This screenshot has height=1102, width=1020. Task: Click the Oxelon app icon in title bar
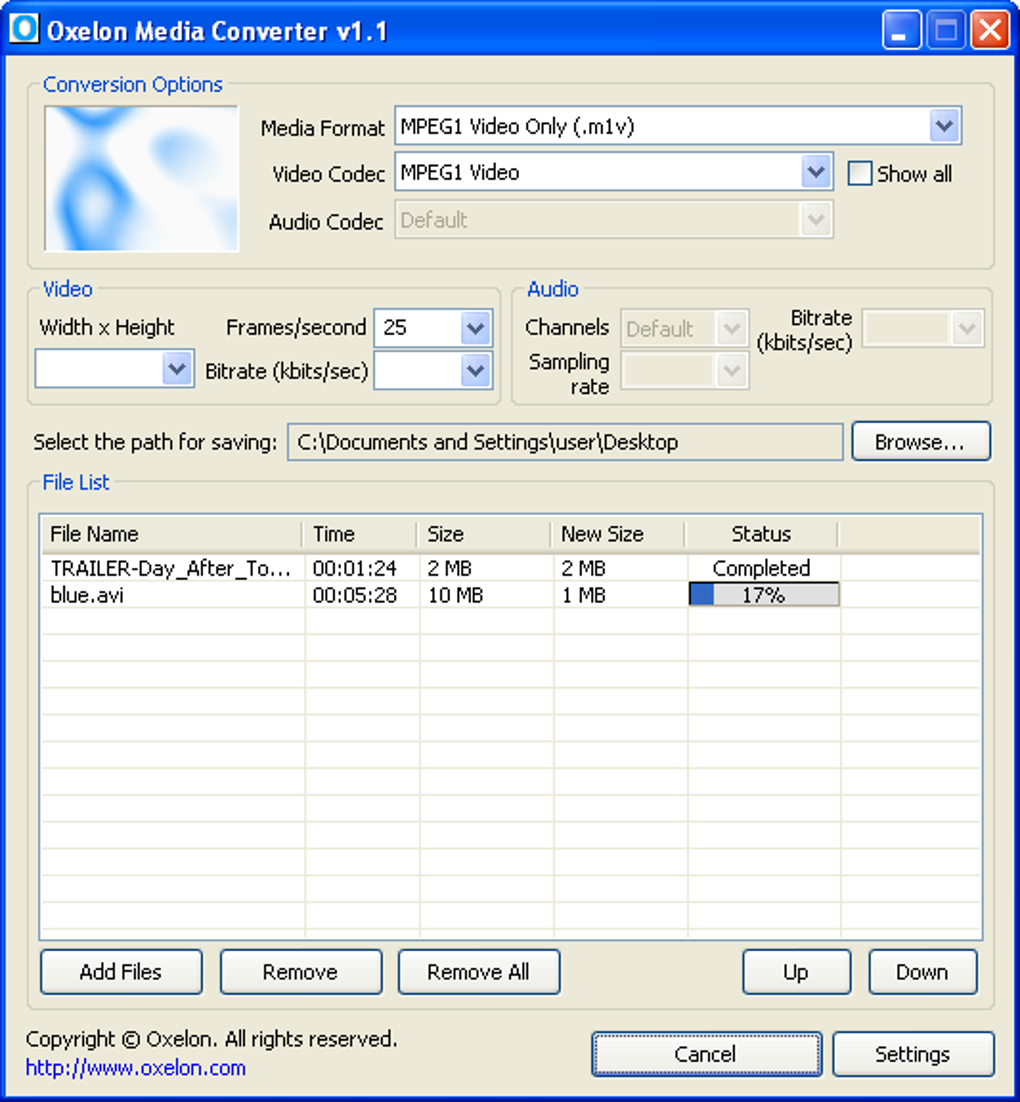tap(24, 30)
